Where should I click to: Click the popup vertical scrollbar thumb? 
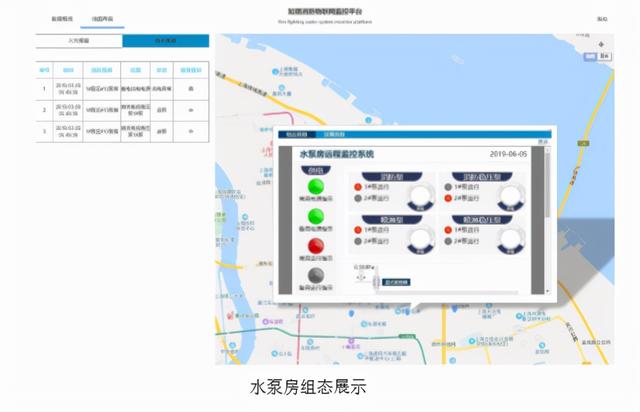pos(547,186)
